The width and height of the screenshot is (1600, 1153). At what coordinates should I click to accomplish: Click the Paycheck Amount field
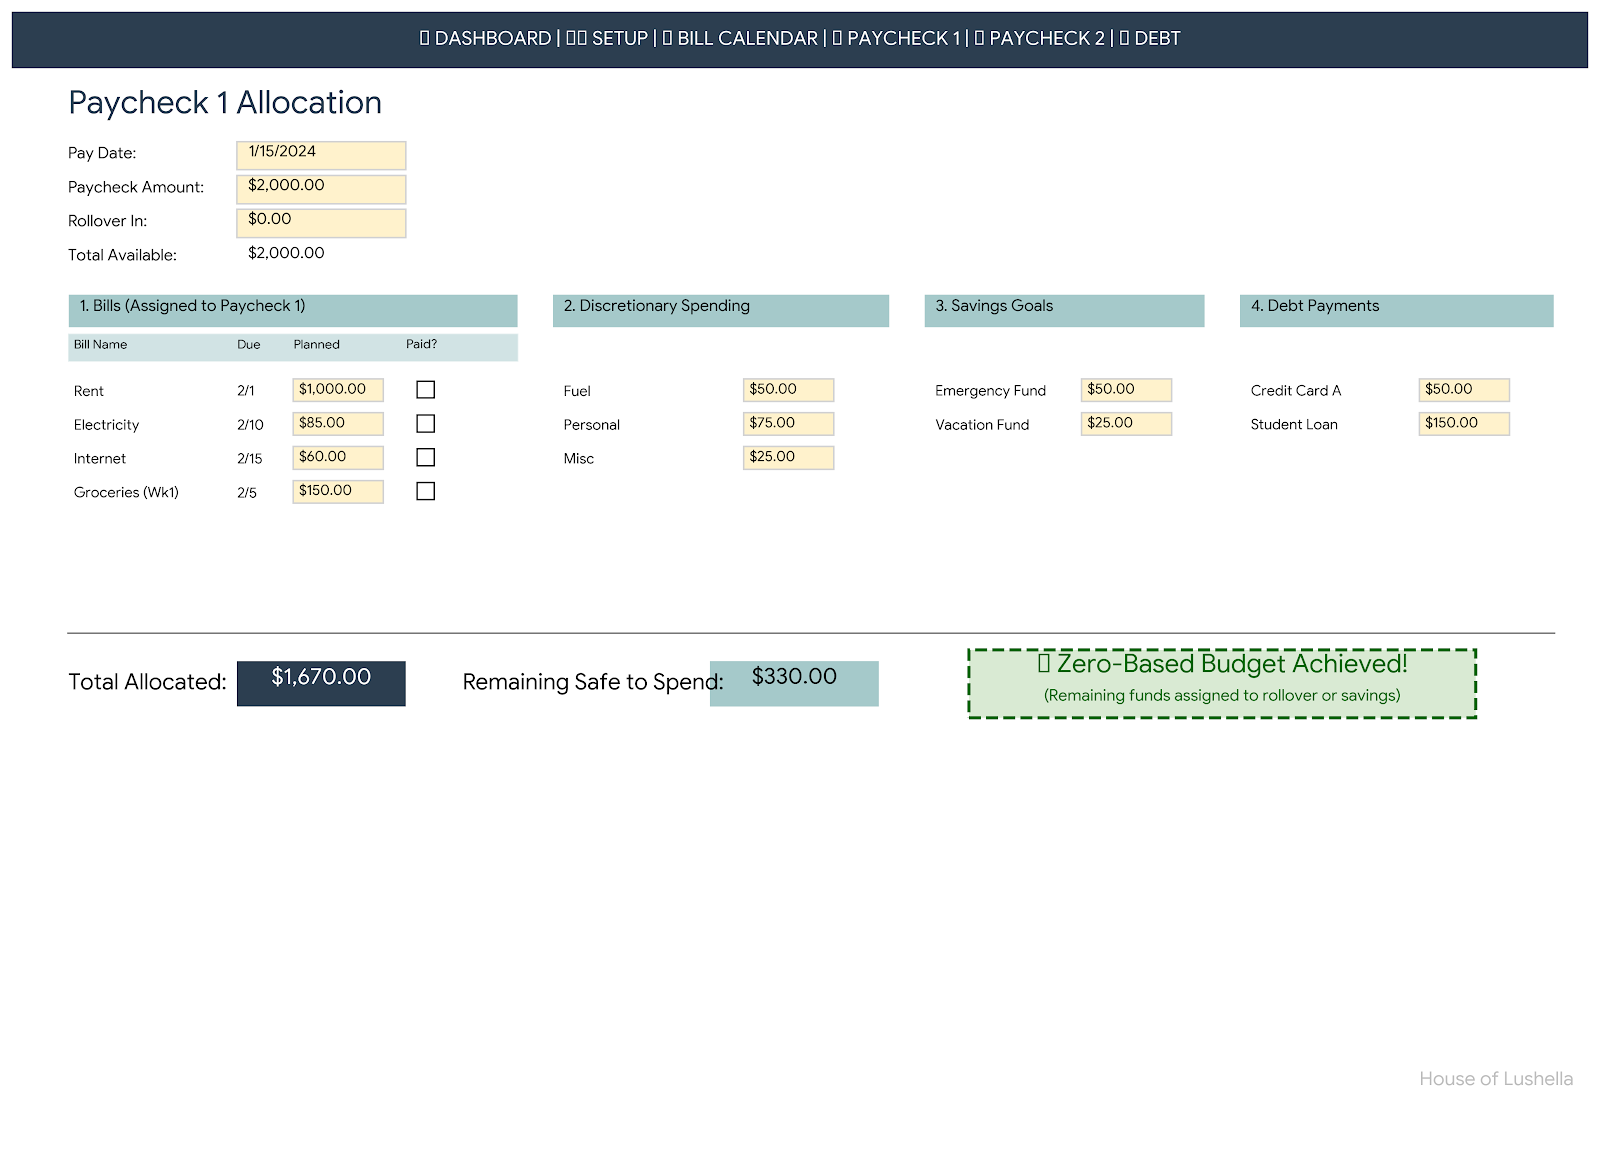[321, 189]
